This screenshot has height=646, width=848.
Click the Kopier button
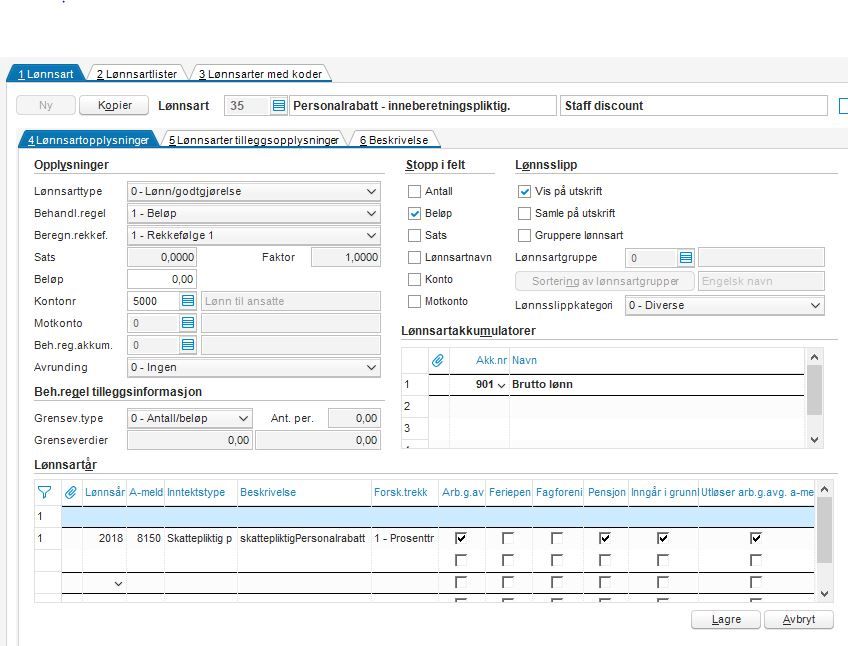click(114, 105)
